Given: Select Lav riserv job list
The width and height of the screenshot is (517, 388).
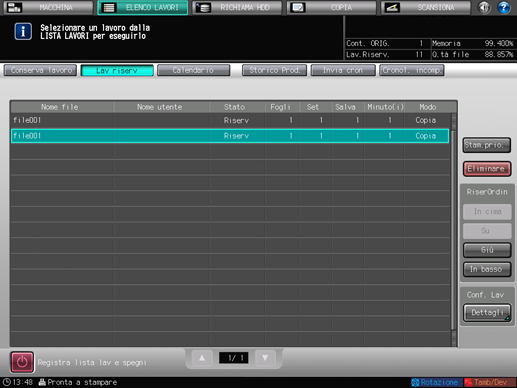Looking at the screenshot, I should coord(117,70).
